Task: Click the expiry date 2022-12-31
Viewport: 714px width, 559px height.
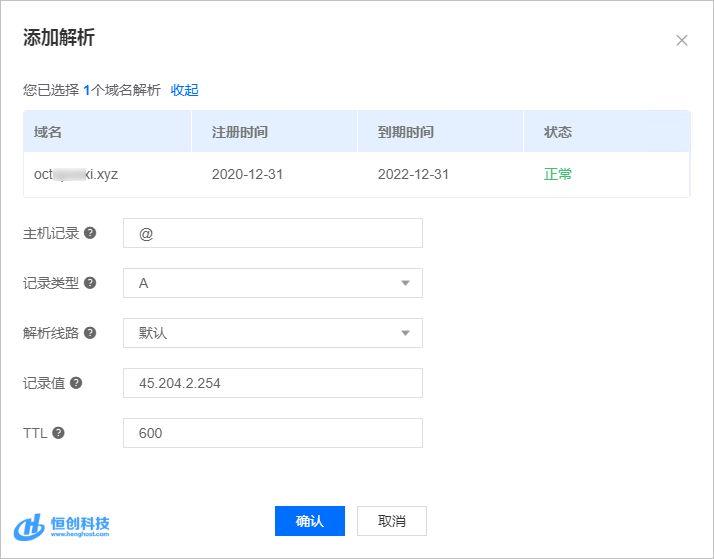Action: click(413, 174)
